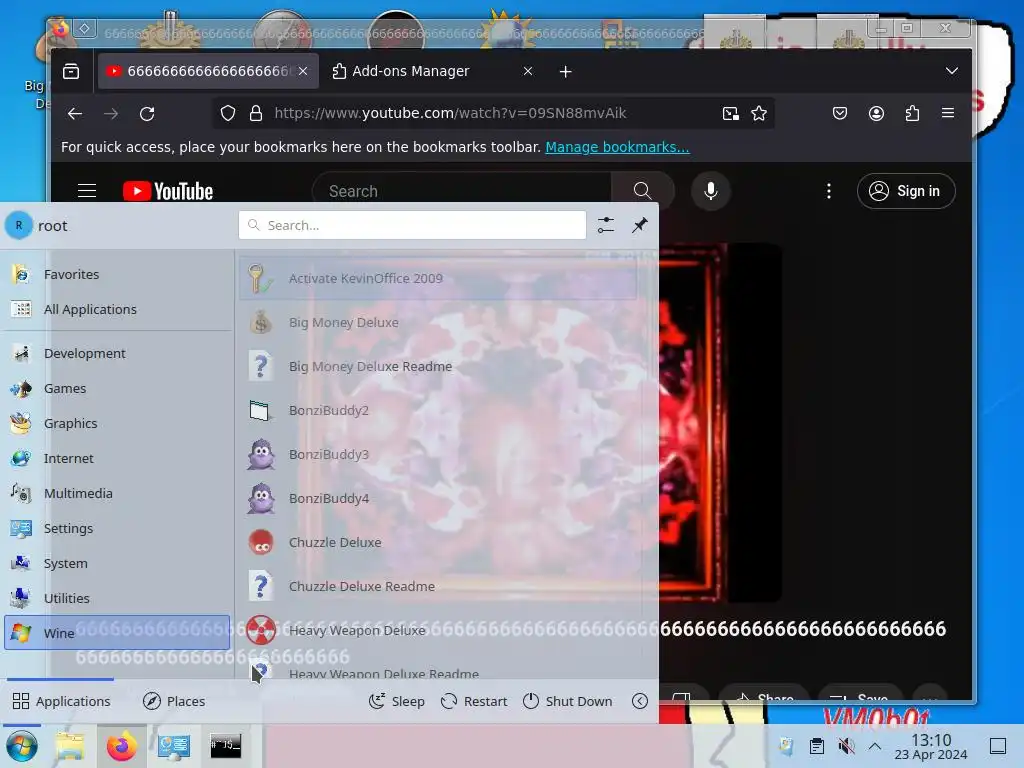Viewport: 1024px width, 768px height.
Task: Open Utilities category
Action: click(117, 598)
